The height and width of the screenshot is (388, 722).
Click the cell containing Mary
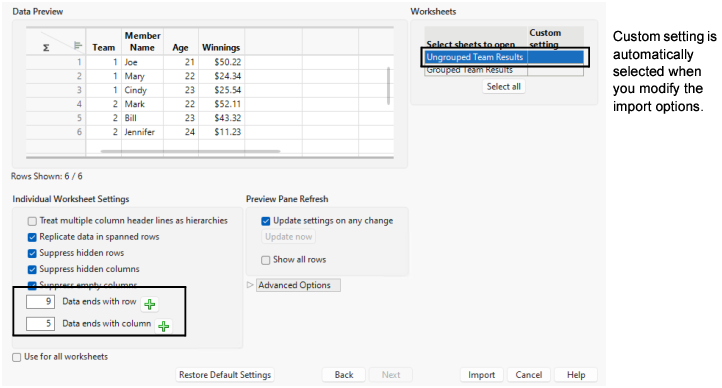tap(142, 76)
